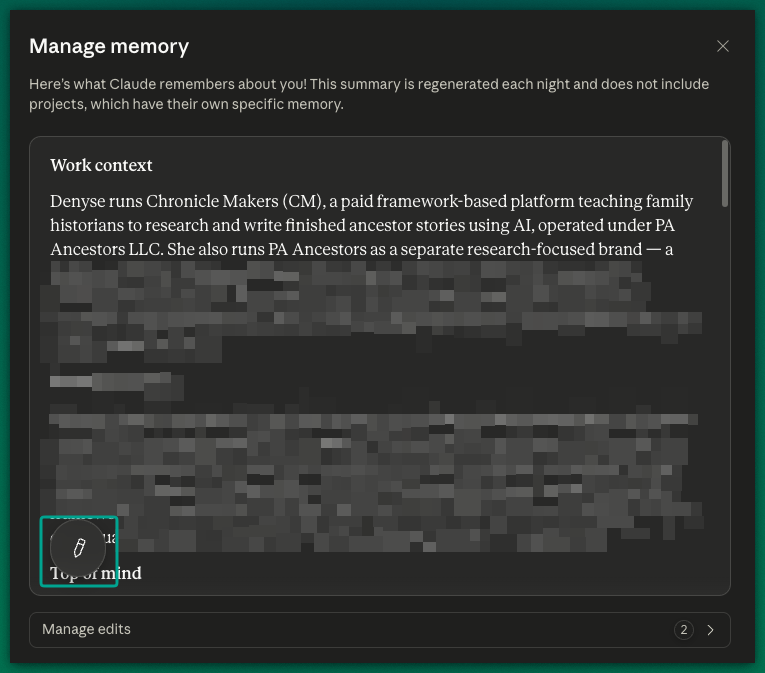Open the Manage edits row

[380, 630]
